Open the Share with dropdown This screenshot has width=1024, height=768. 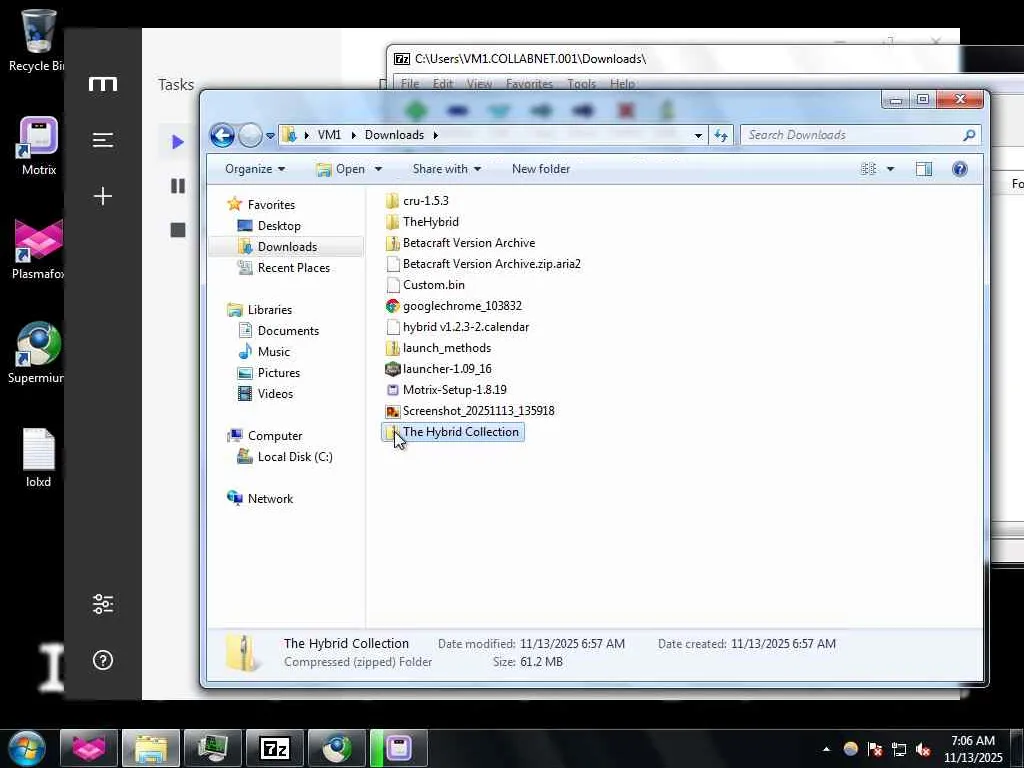(x=447, y=169)
